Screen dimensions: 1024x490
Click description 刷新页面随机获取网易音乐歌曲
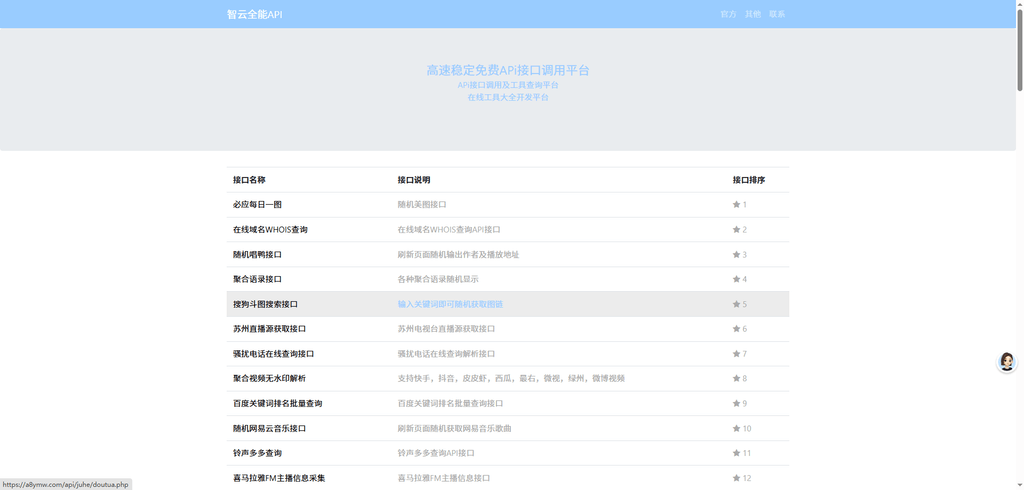(455, 429)
